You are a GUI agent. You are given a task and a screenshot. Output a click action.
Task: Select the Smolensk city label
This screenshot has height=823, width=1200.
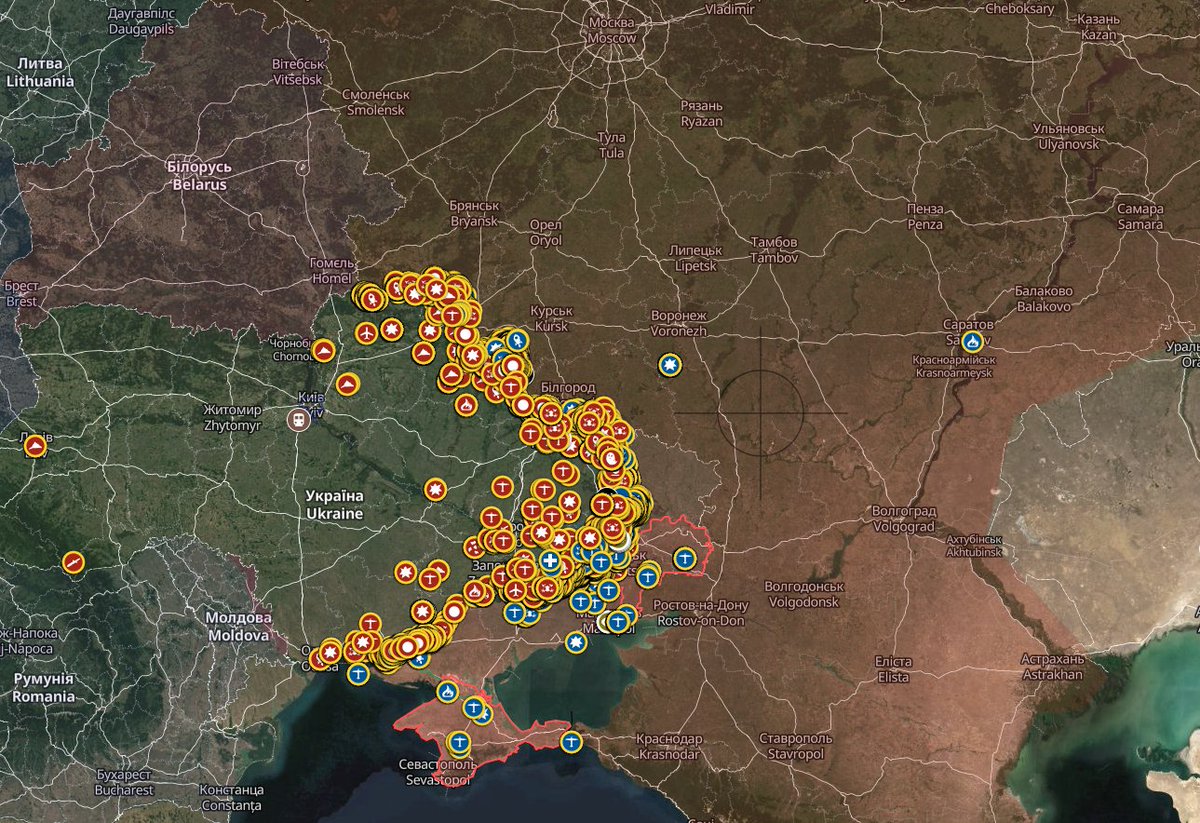[x=375, y=102]
